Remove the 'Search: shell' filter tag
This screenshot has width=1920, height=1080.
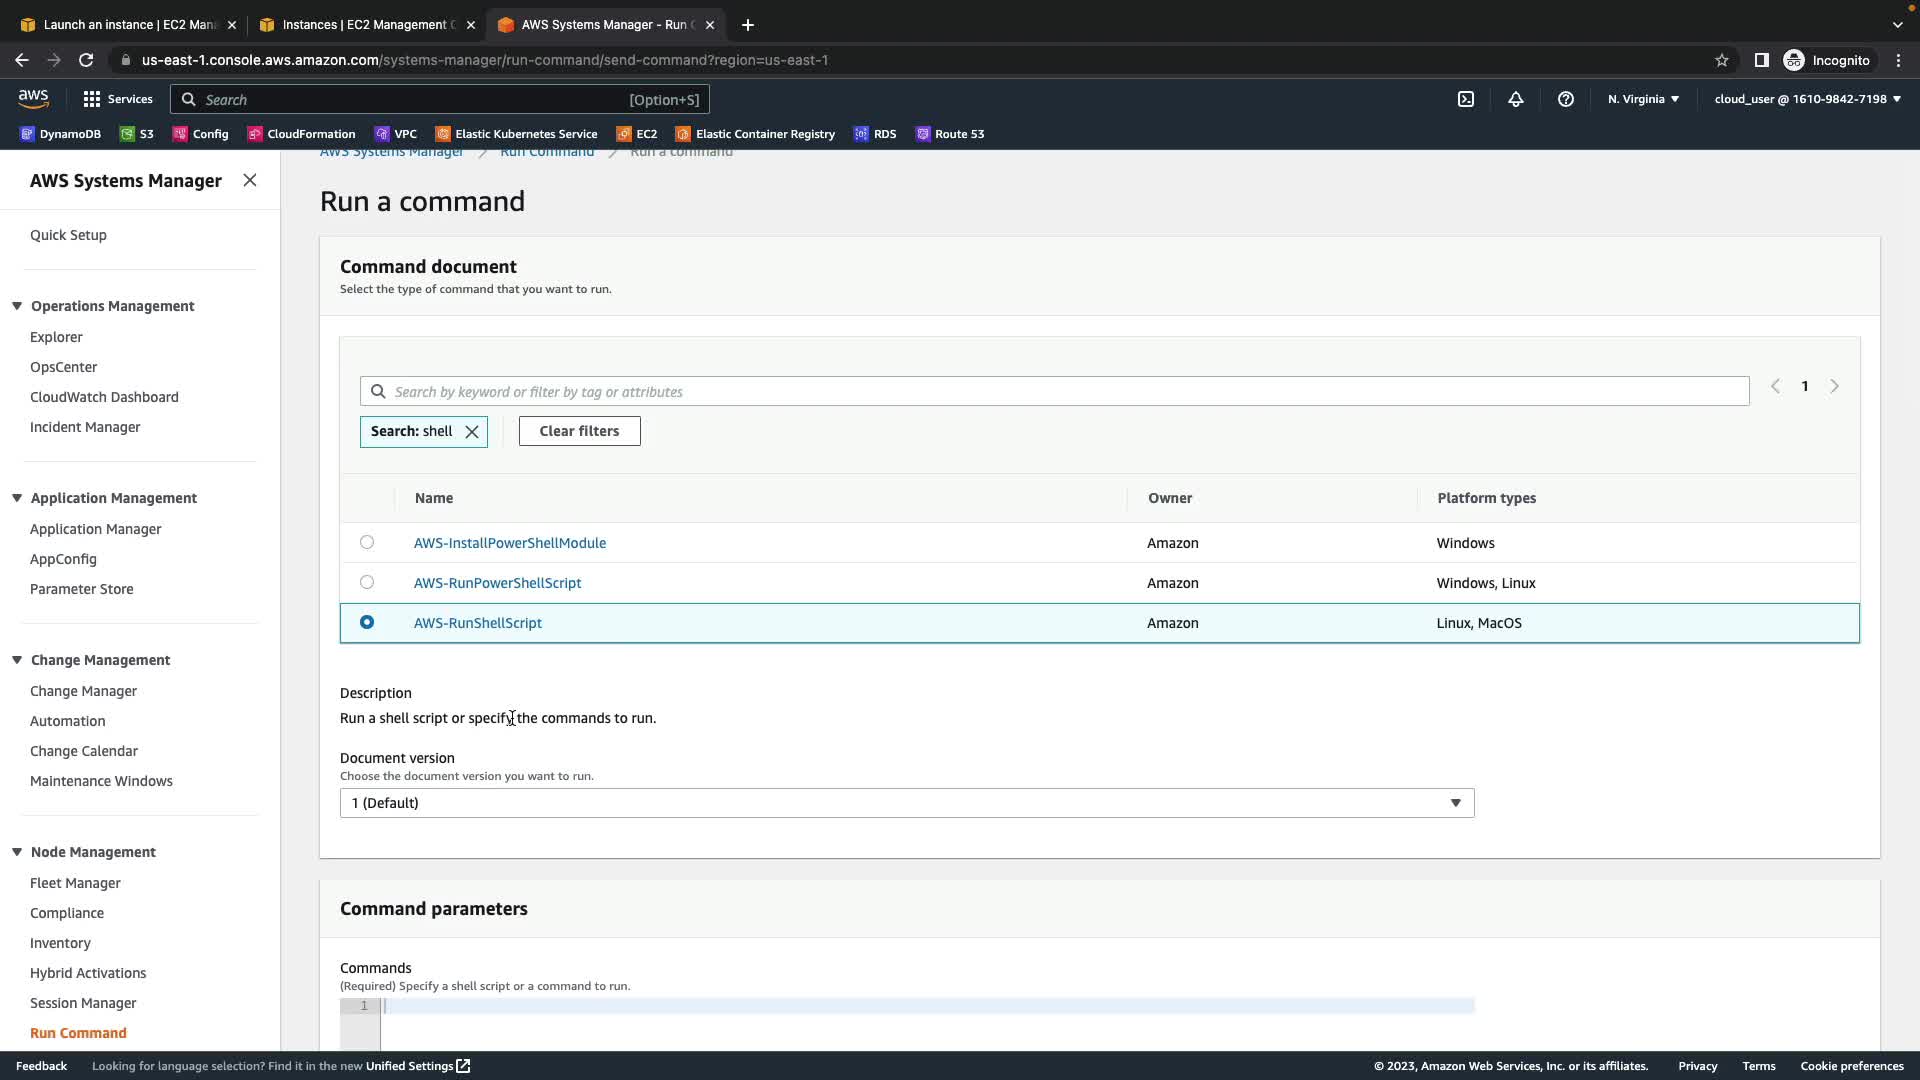(472, 432)
